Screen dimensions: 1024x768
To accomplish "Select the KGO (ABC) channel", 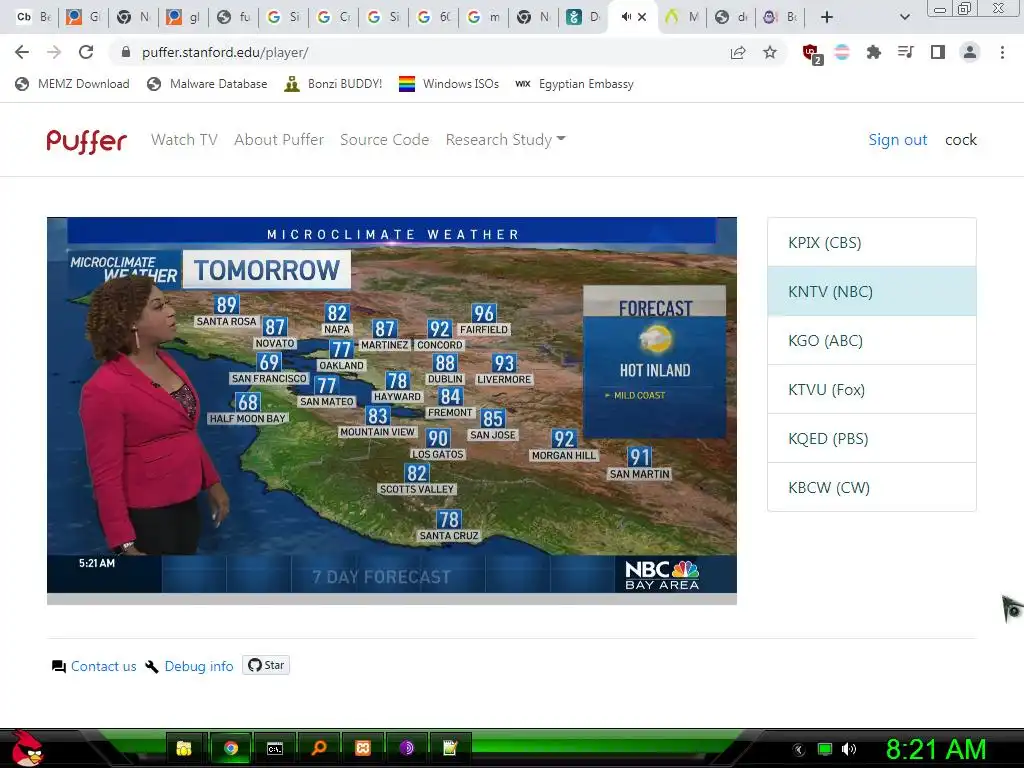I will 872,340.
